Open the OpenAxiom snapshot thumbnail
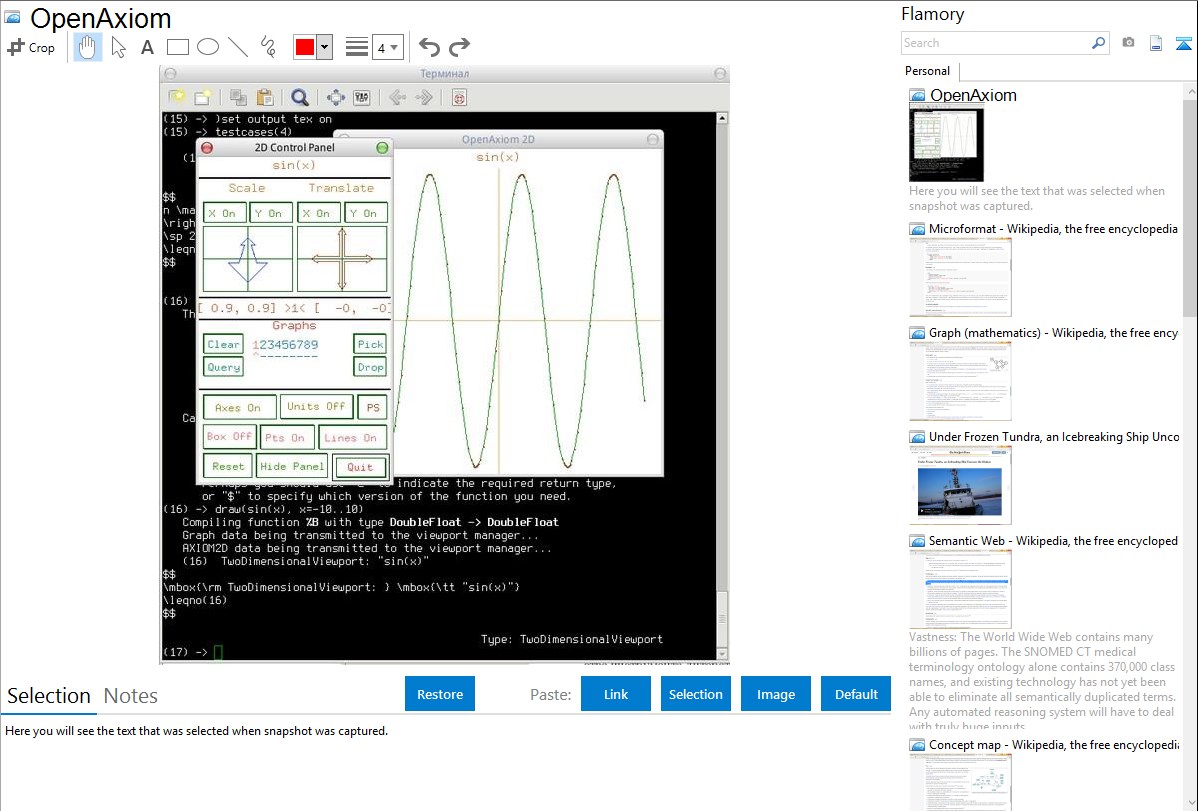Screen dimensions: 1198x811 pyautogui.click(x=946, y=144)
